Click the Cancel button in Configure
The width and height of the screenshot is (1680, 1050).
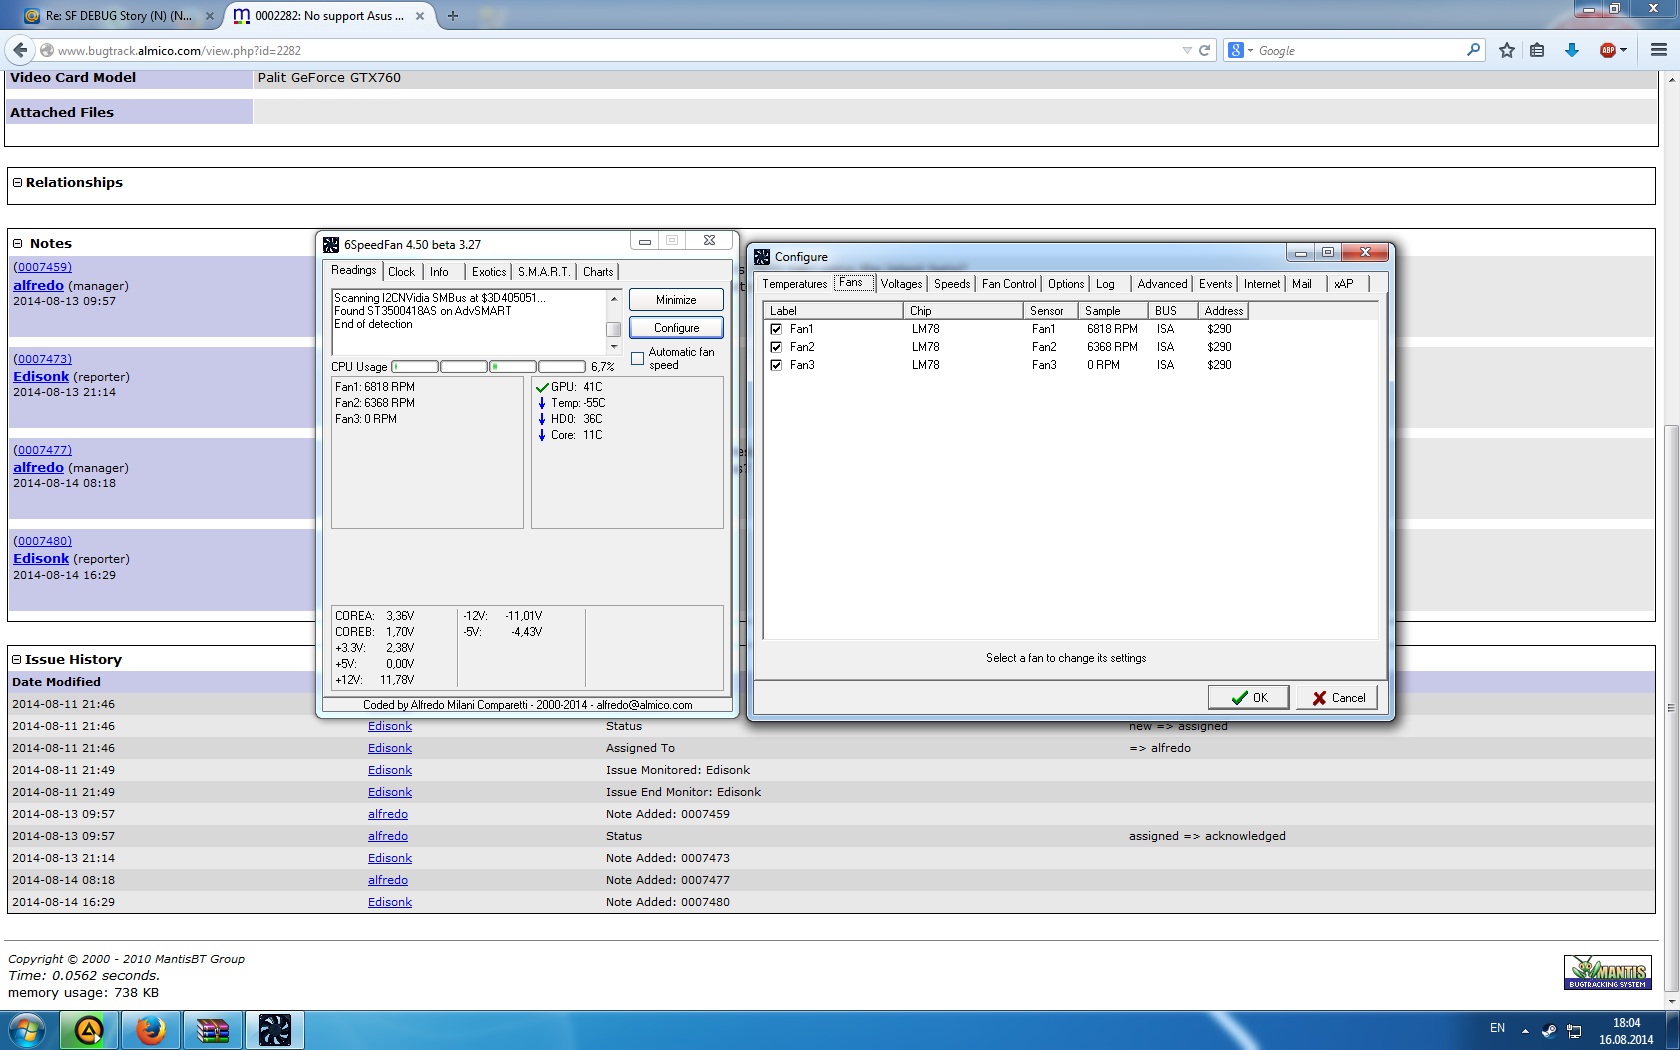[x=1337, y=698]
